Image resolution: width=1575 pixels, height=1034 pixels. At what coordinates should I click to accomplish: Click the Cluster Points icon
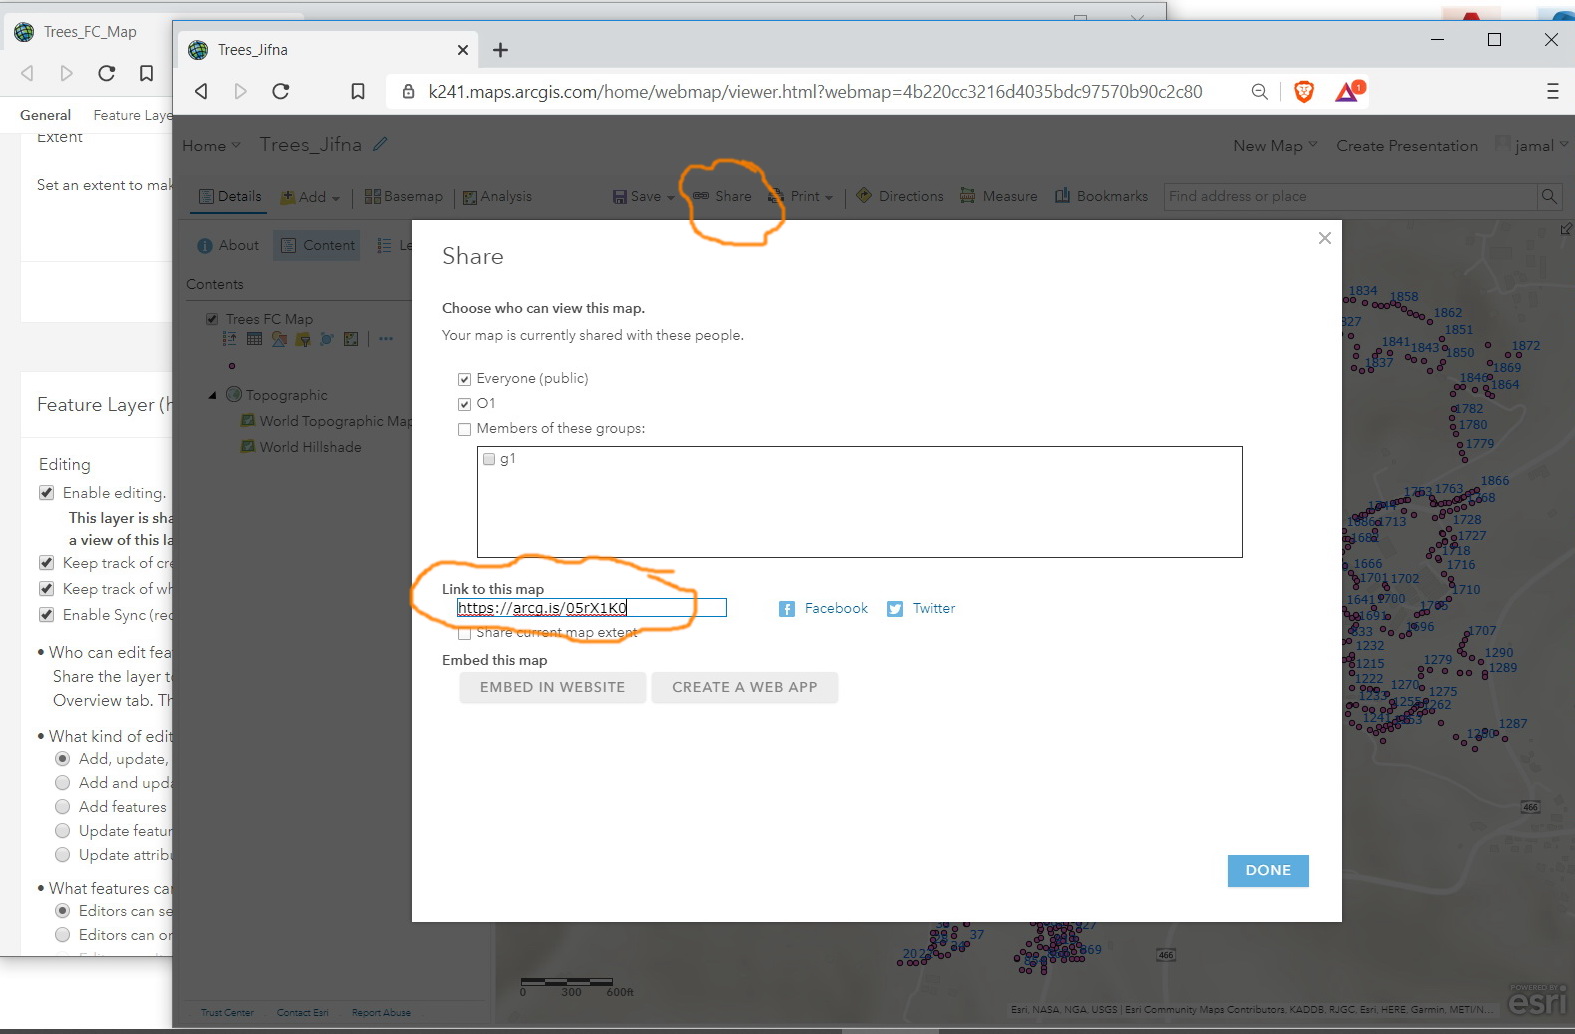[x=326, y=339]
